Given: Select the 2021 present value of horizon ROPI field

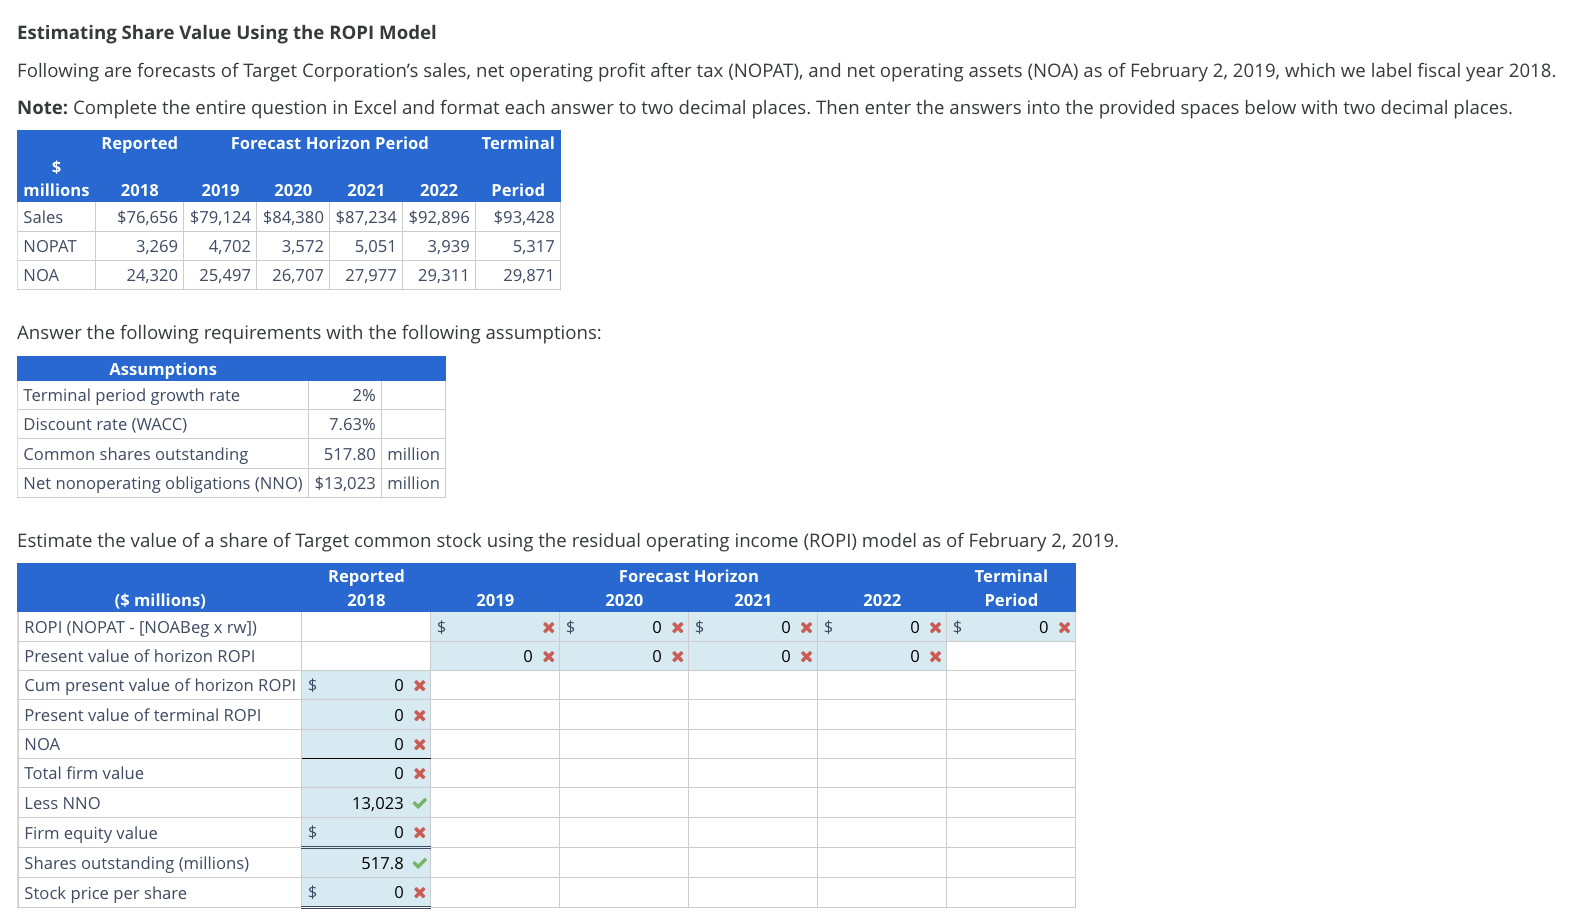Looking at the screenshot, I should [x=753, y=656].
